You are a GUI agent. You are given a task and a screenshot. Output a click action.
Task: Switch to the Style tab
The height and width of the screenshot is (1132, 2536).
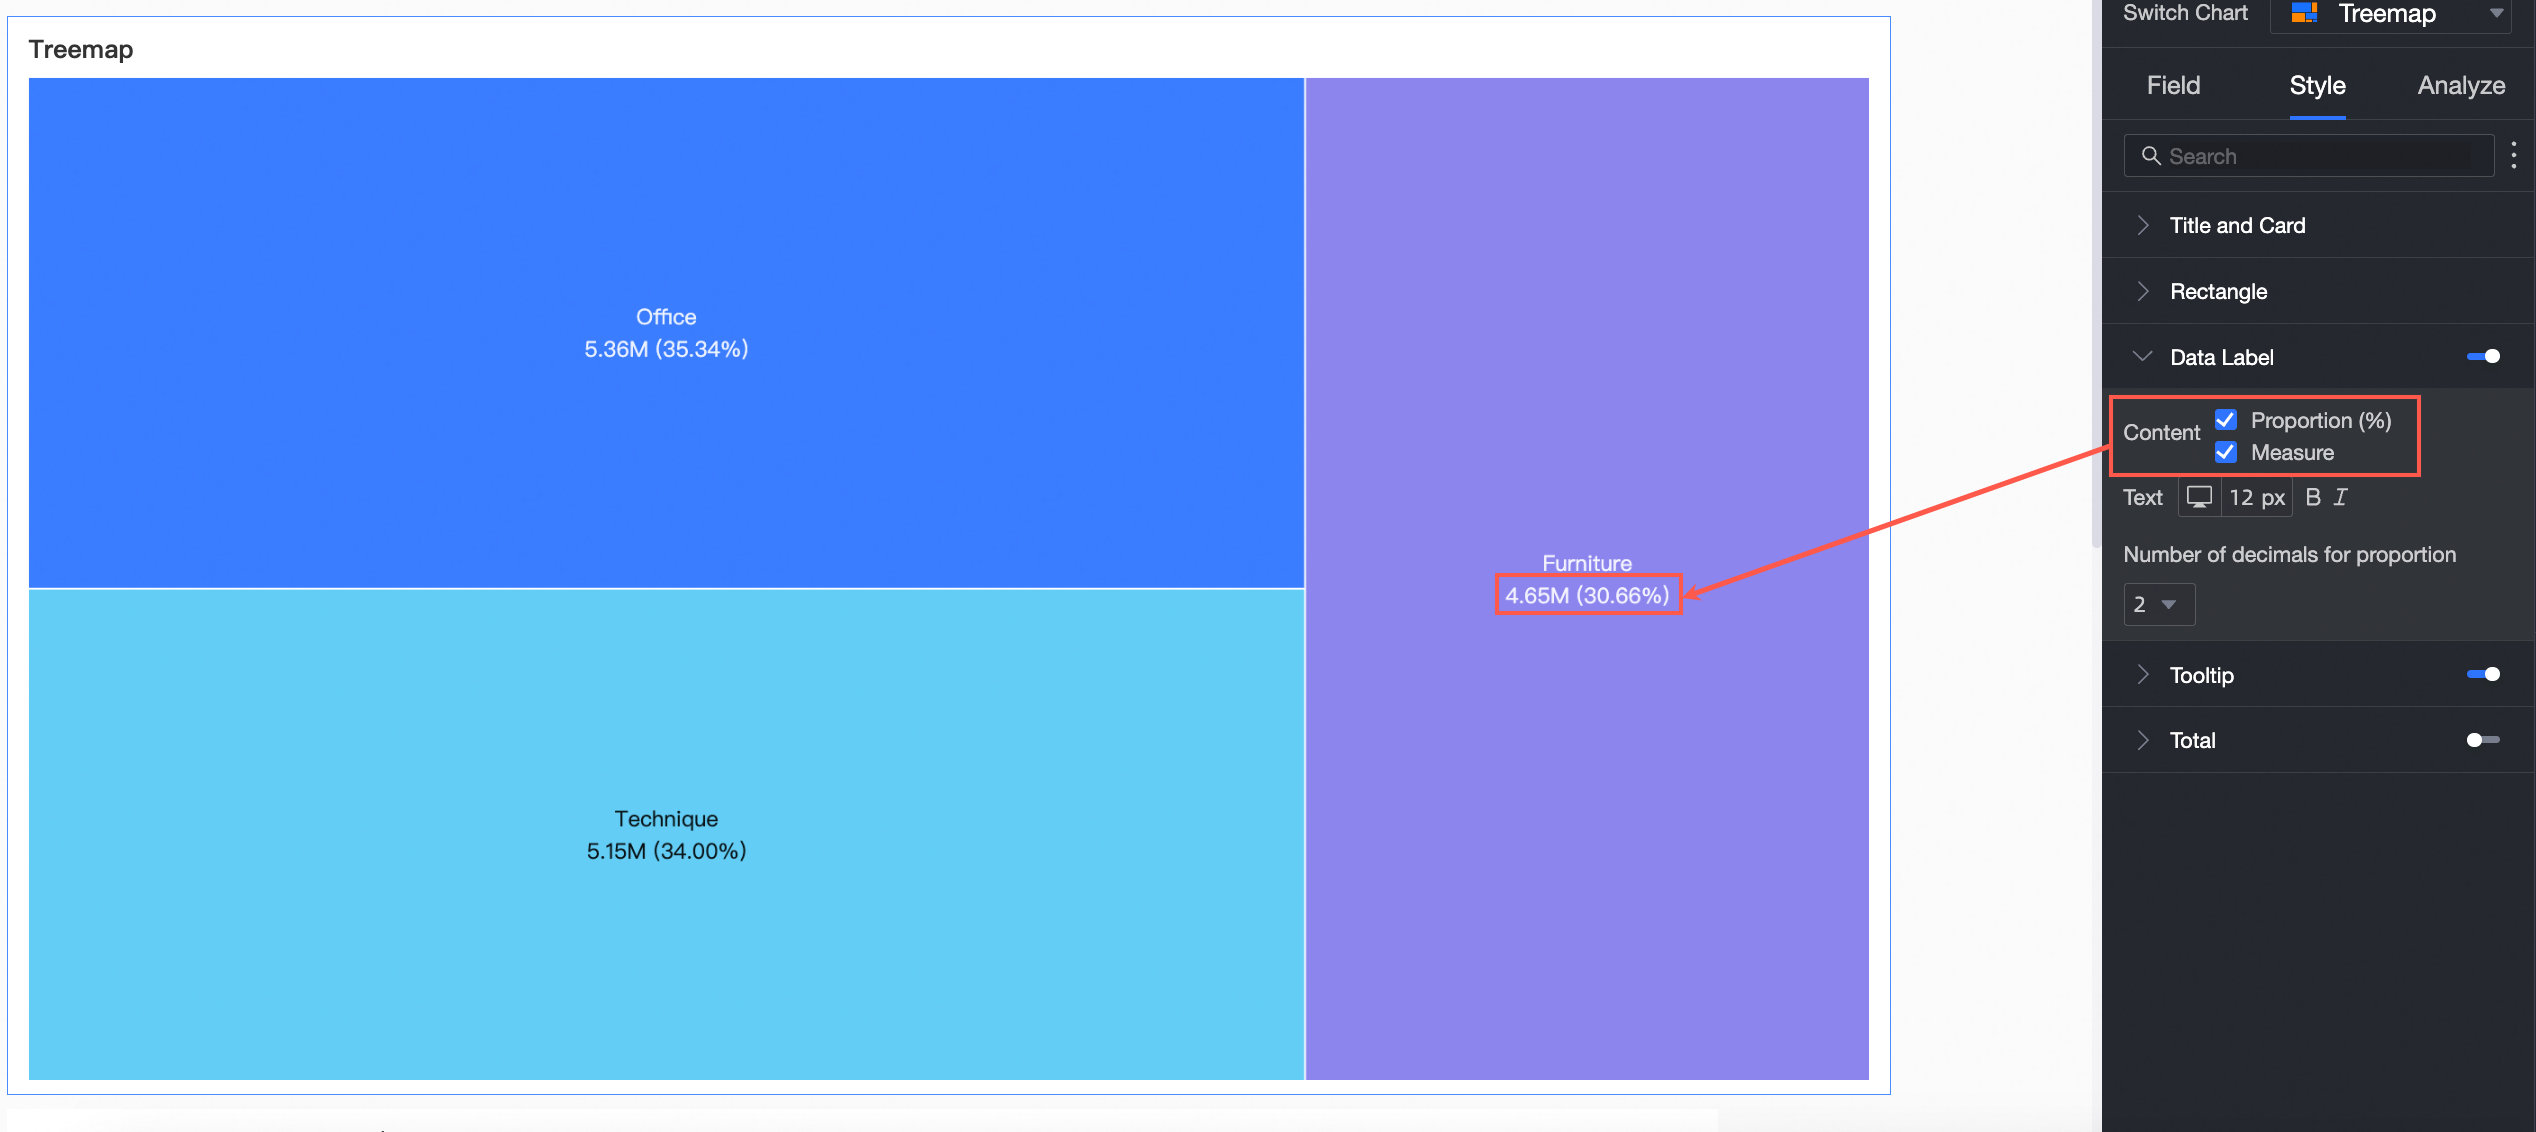tap(2317, 85)
